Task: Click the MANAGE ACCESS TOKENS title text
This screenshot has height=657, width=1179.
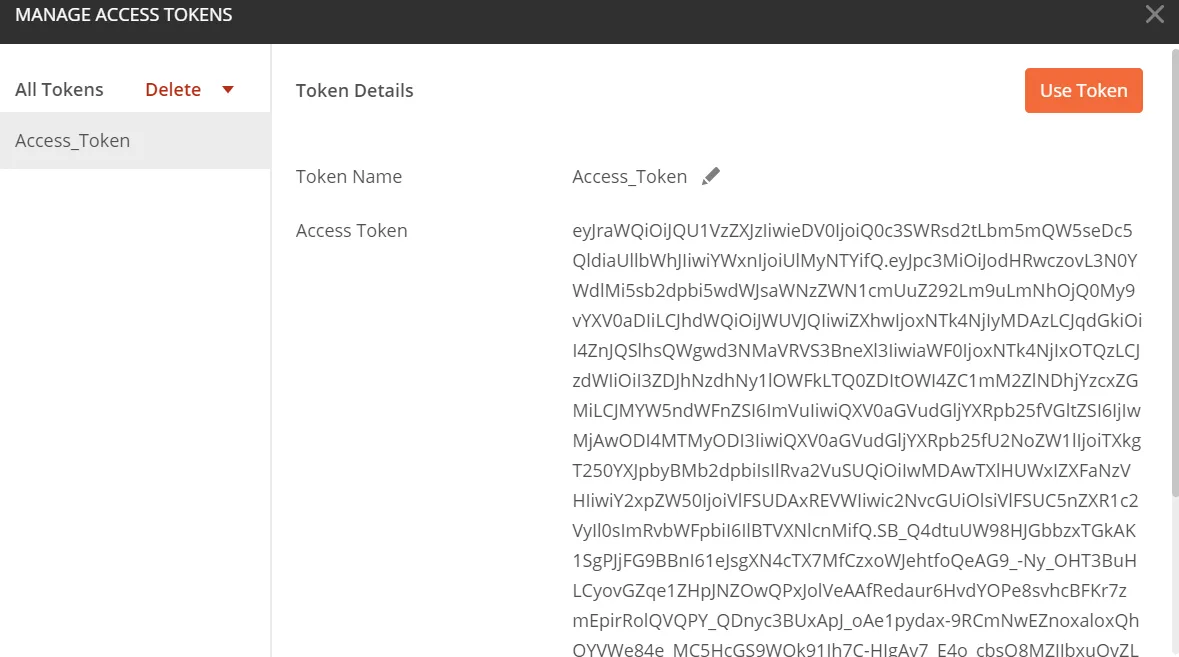Action: coord(124,14)
